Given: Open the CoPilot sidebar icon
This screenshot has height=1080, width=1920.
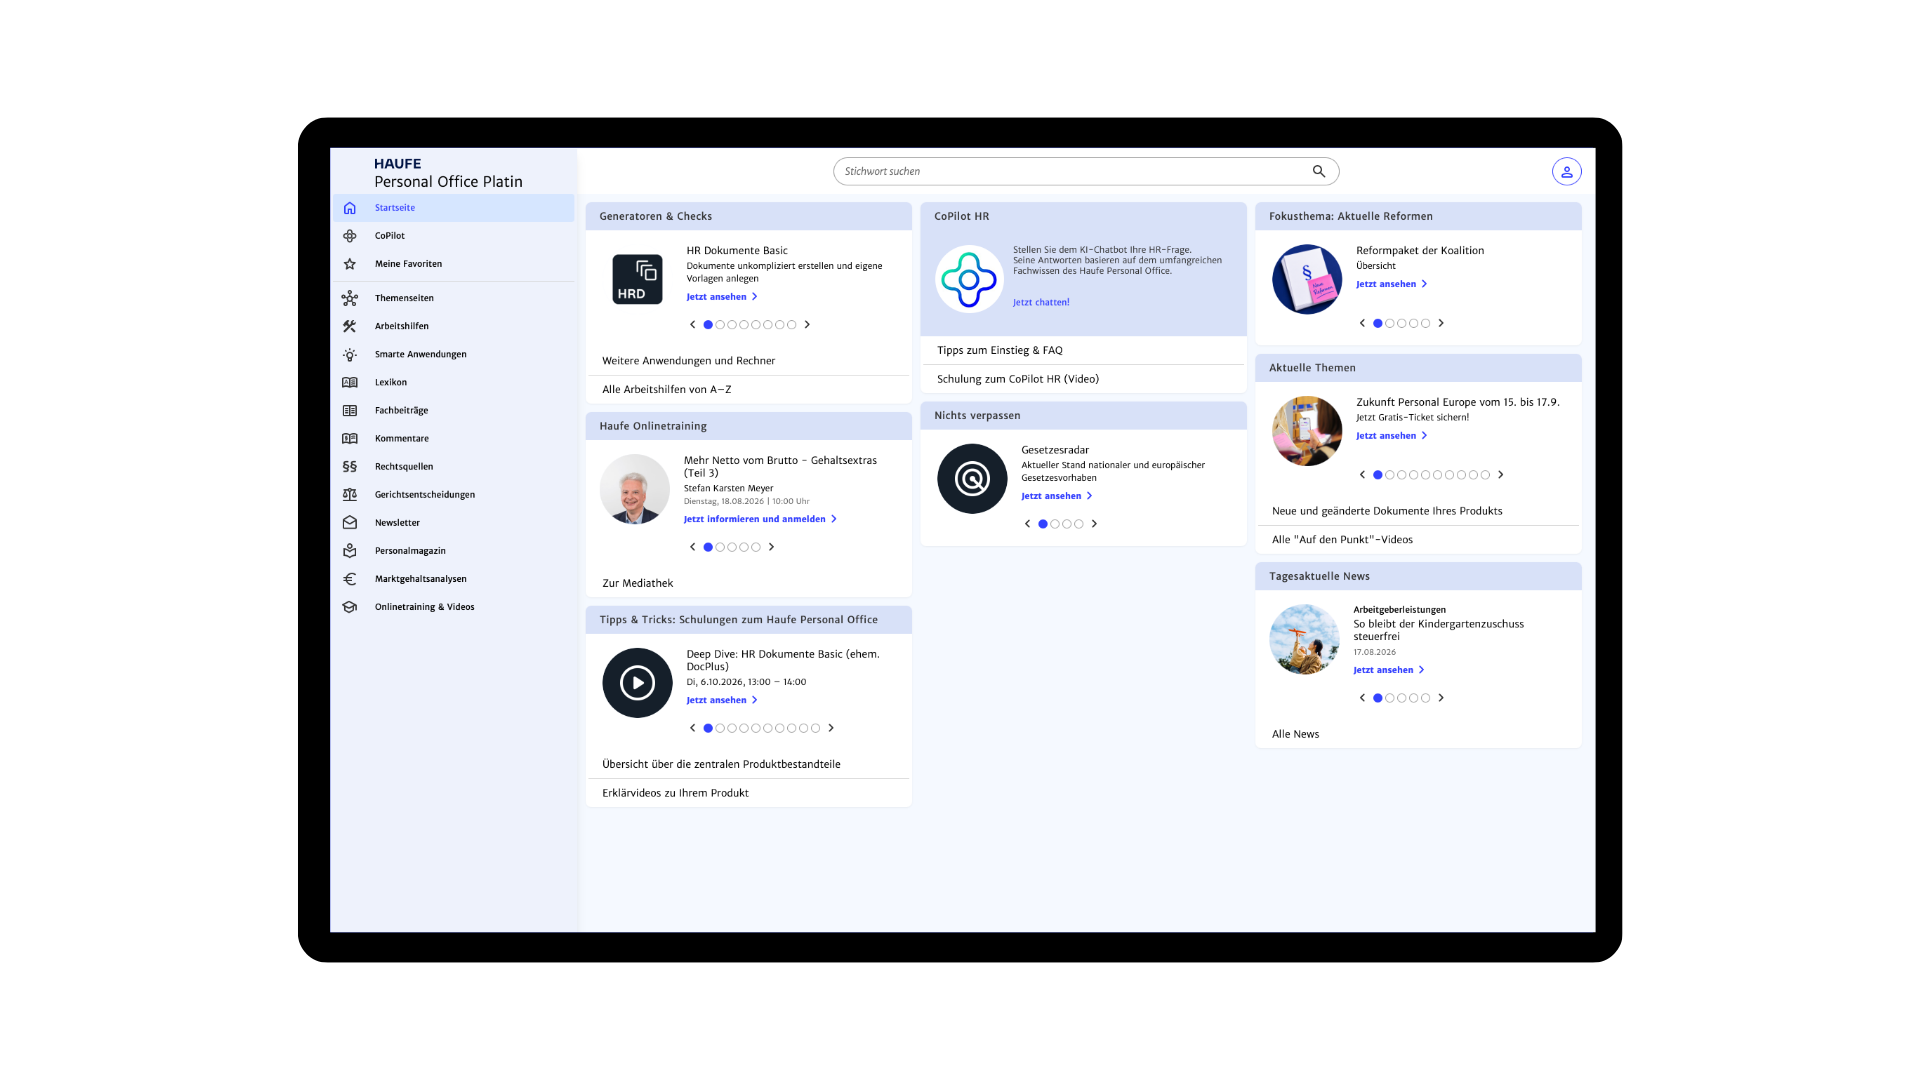Looking at the screenshot, I should (x=349, y=236).
